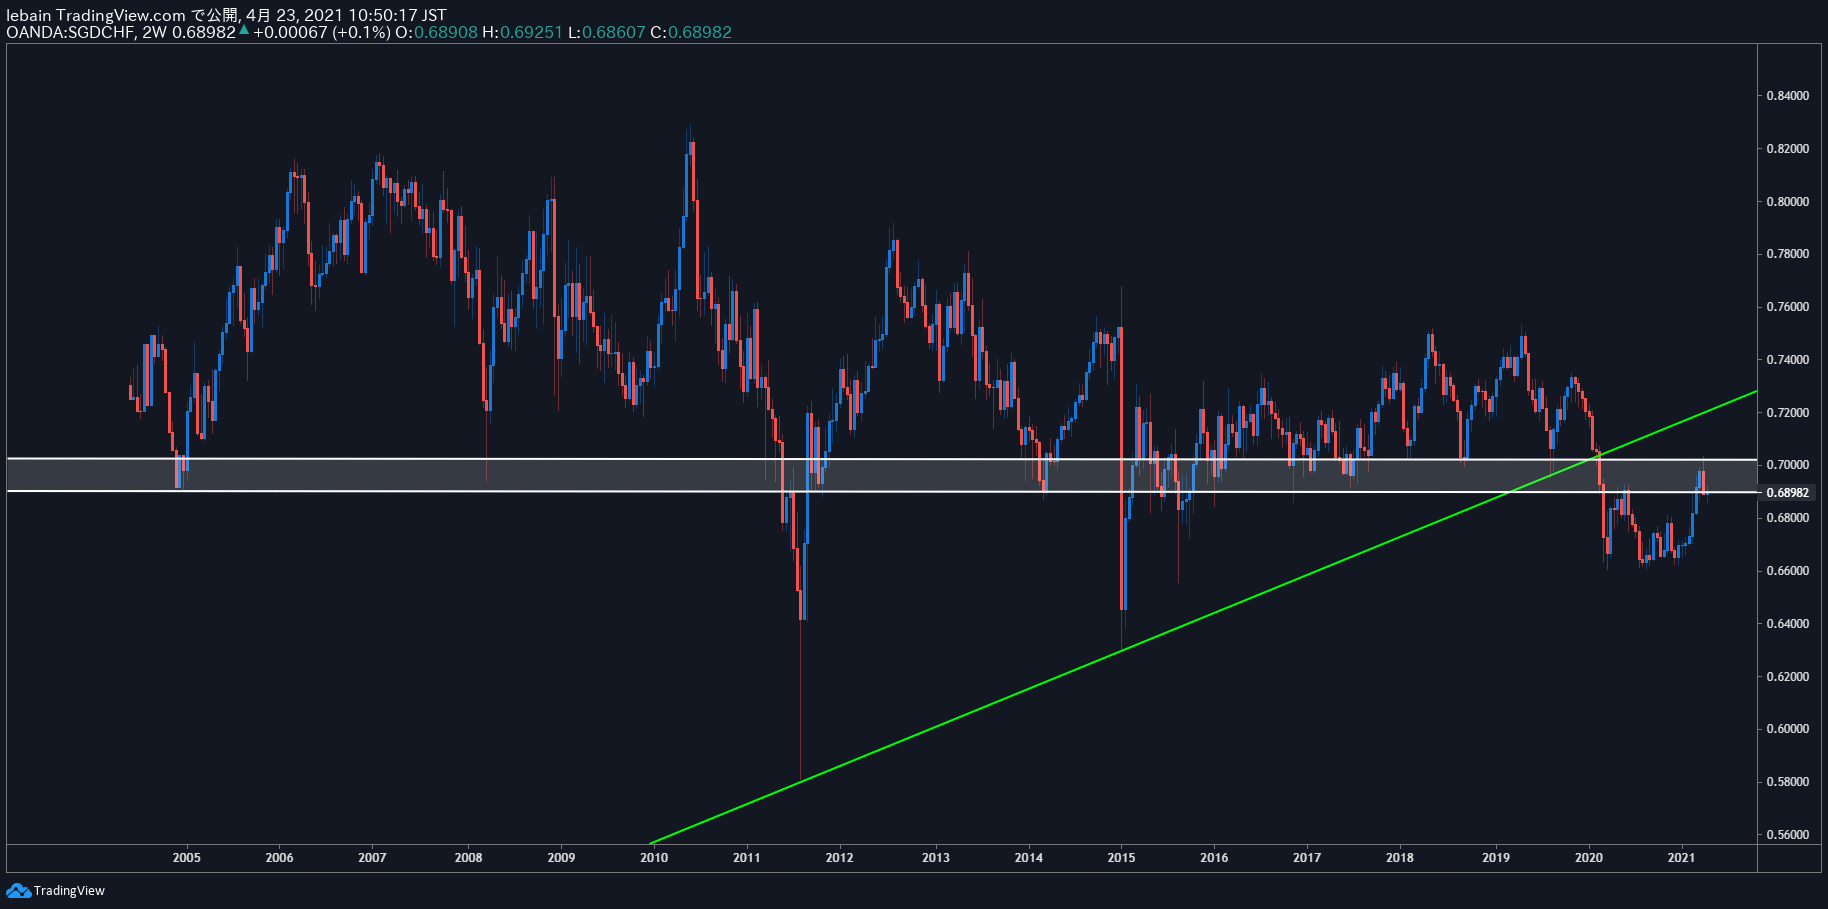Click the 2020 year label on time axis
The image size is (1828, 909).
coord(1589,857)
